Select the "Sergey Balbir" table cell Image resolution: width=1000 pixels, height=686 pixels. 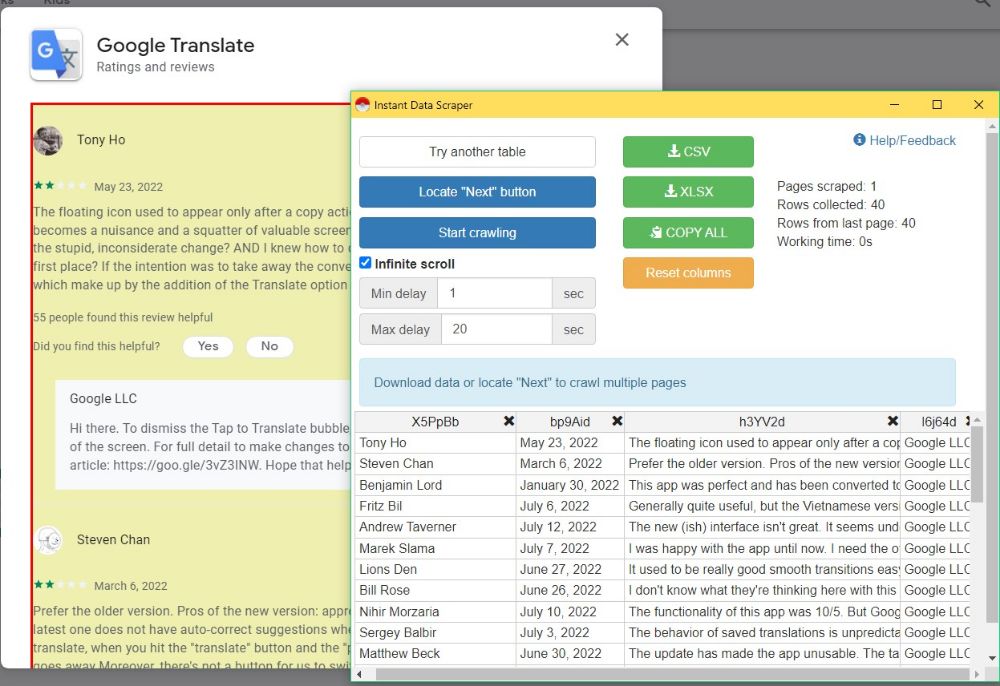coord(435,632)
